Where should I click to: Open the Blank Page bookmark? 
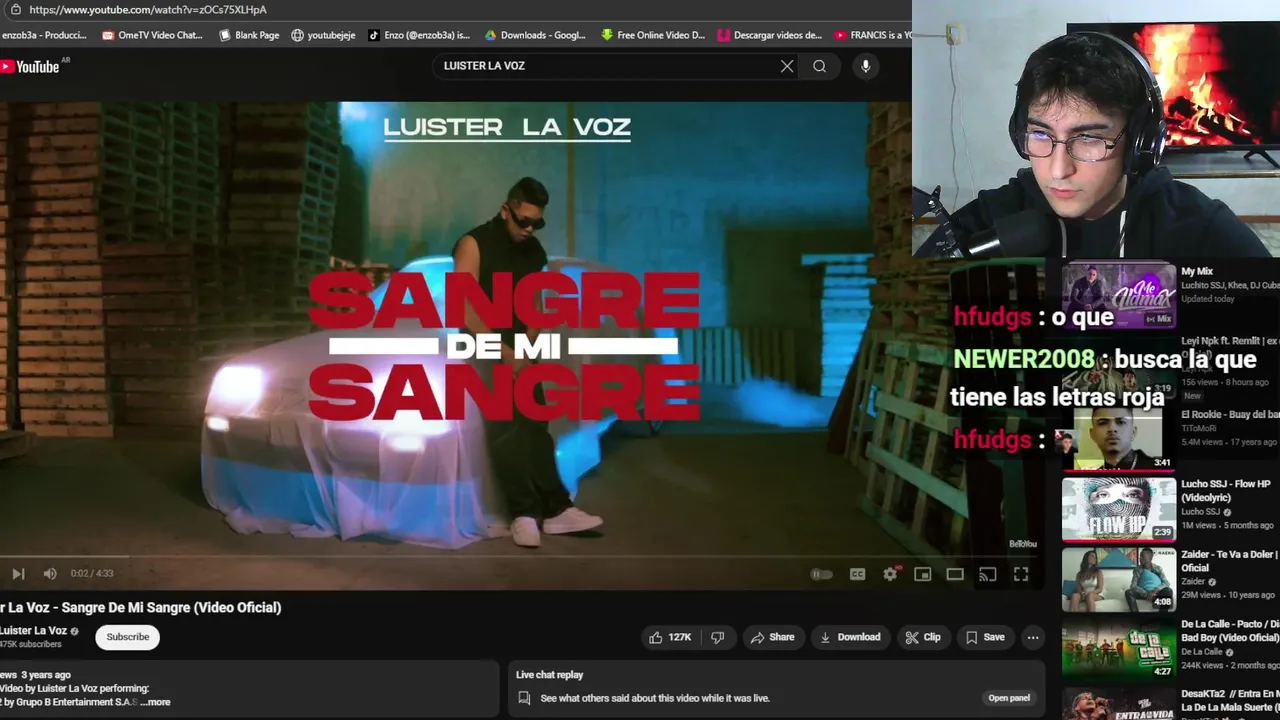point(248,35)
